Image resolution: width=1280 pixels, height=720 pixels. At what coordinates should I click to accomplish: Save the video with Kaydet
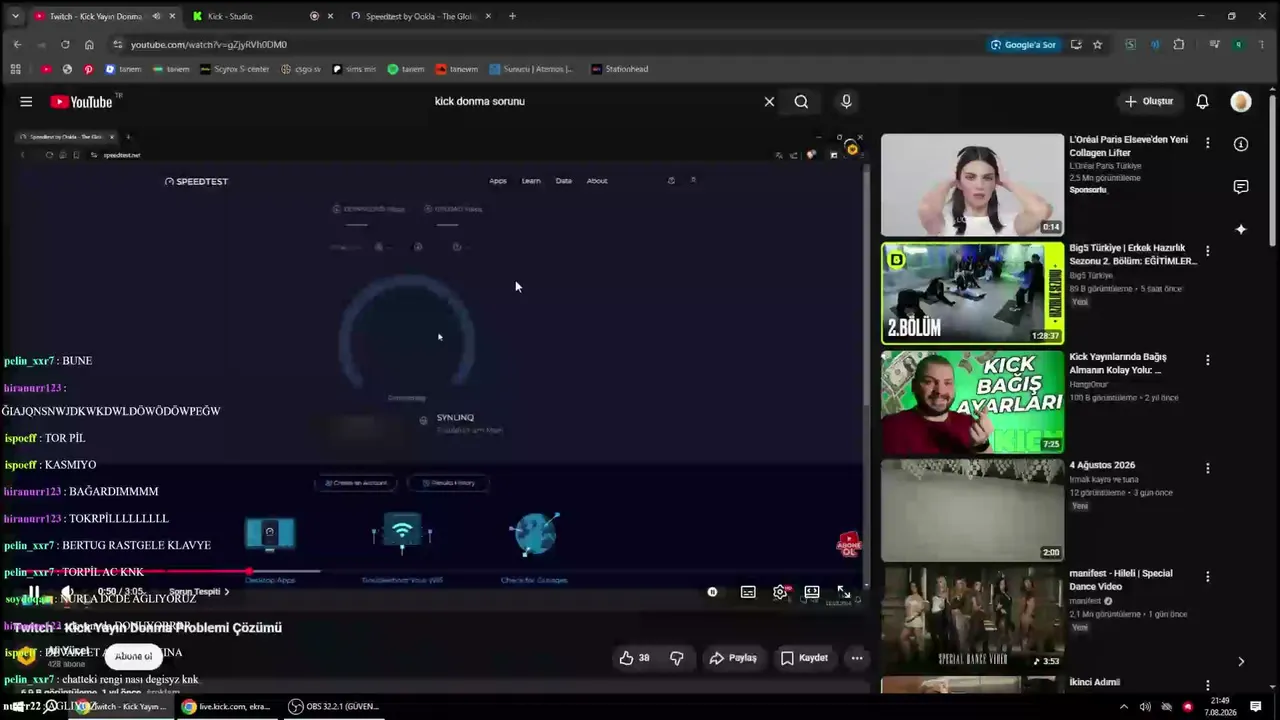804,658
